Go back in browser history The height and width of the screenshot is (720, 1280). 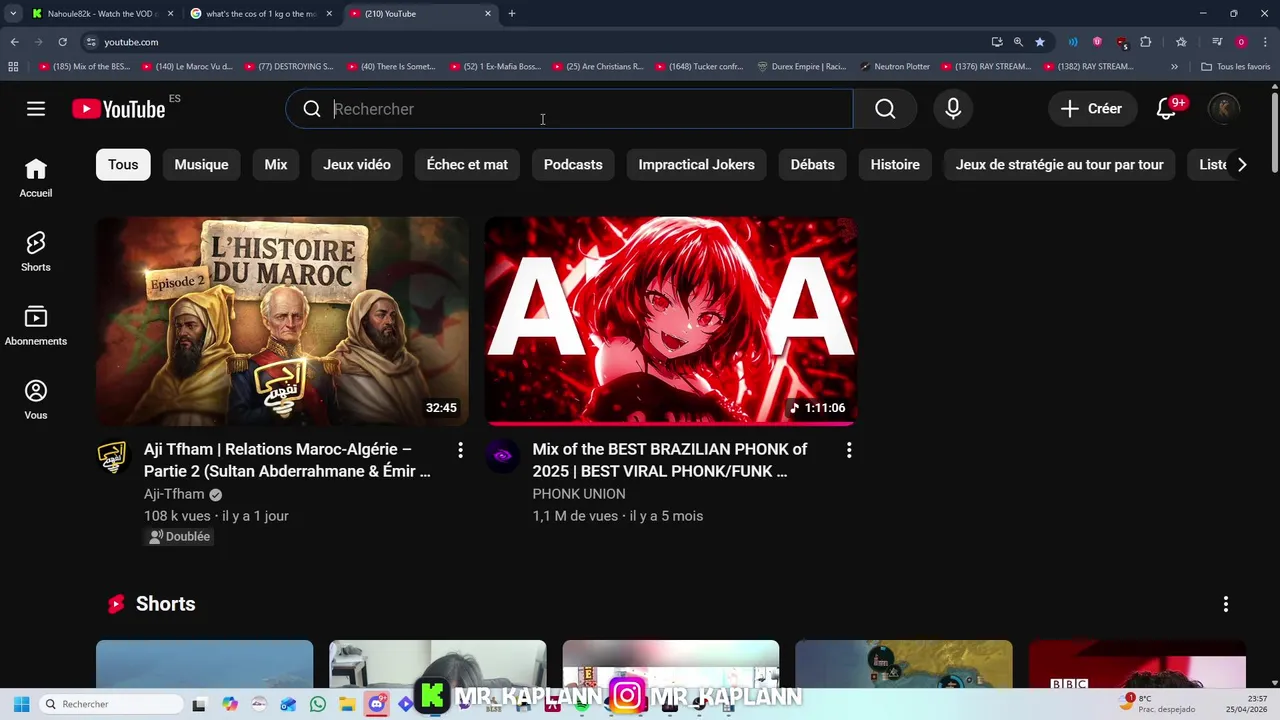tap(14, 42)
